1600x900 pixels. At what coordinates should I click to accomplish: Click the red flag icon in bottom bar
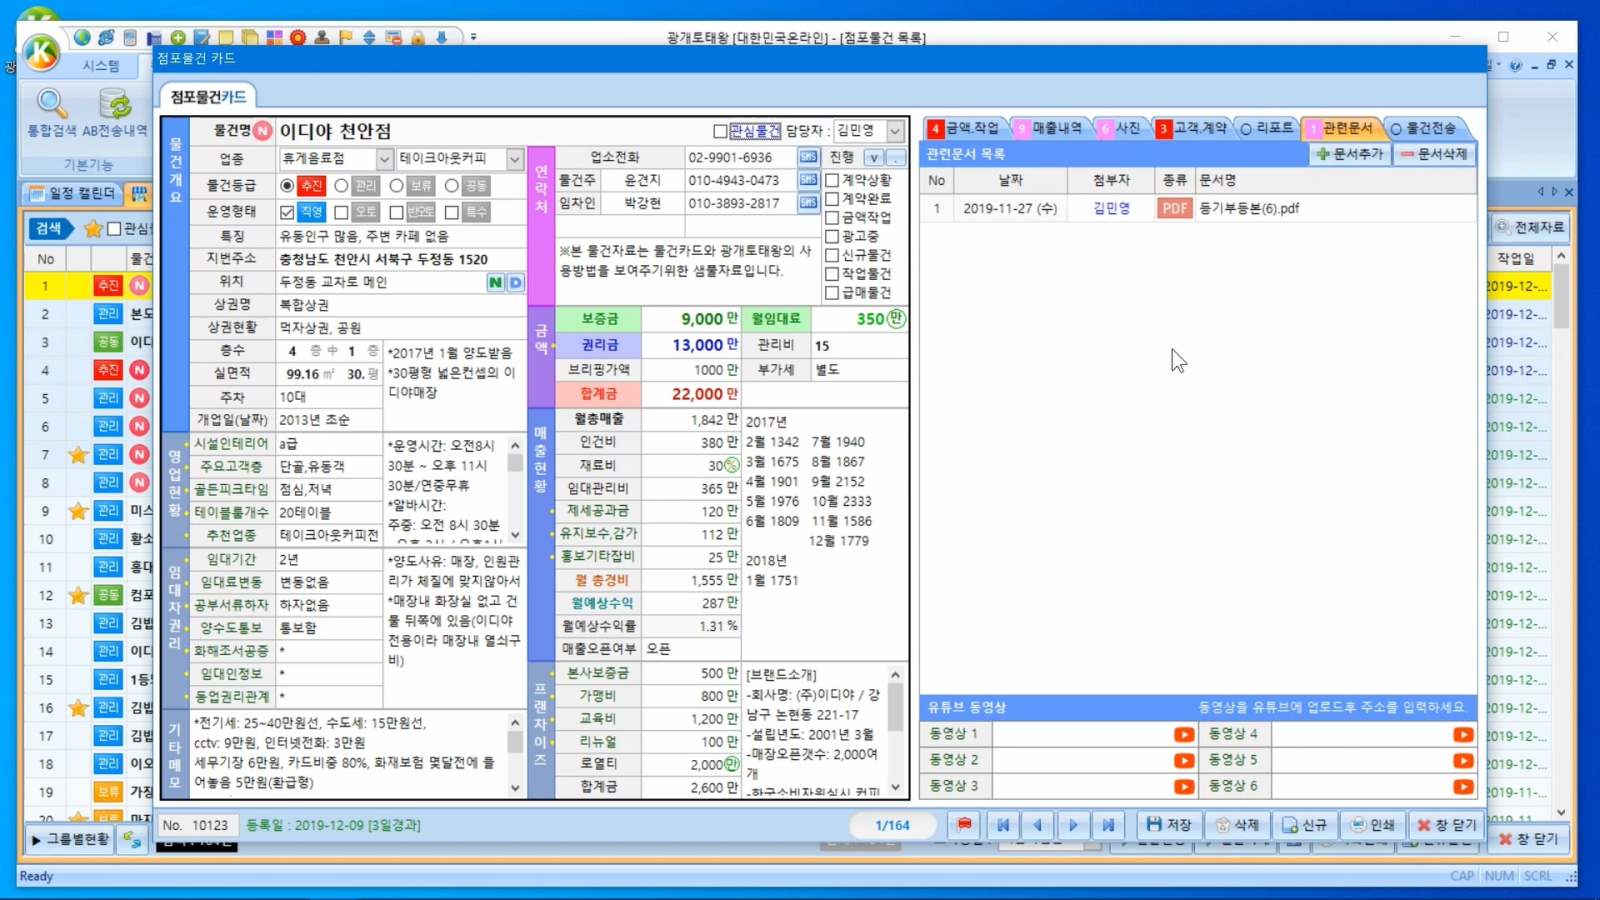[964, 825]
